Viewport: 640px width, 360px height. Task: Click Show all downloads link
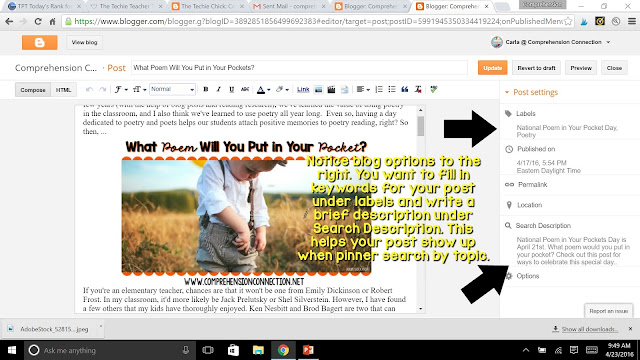click(x=589, y=329)
